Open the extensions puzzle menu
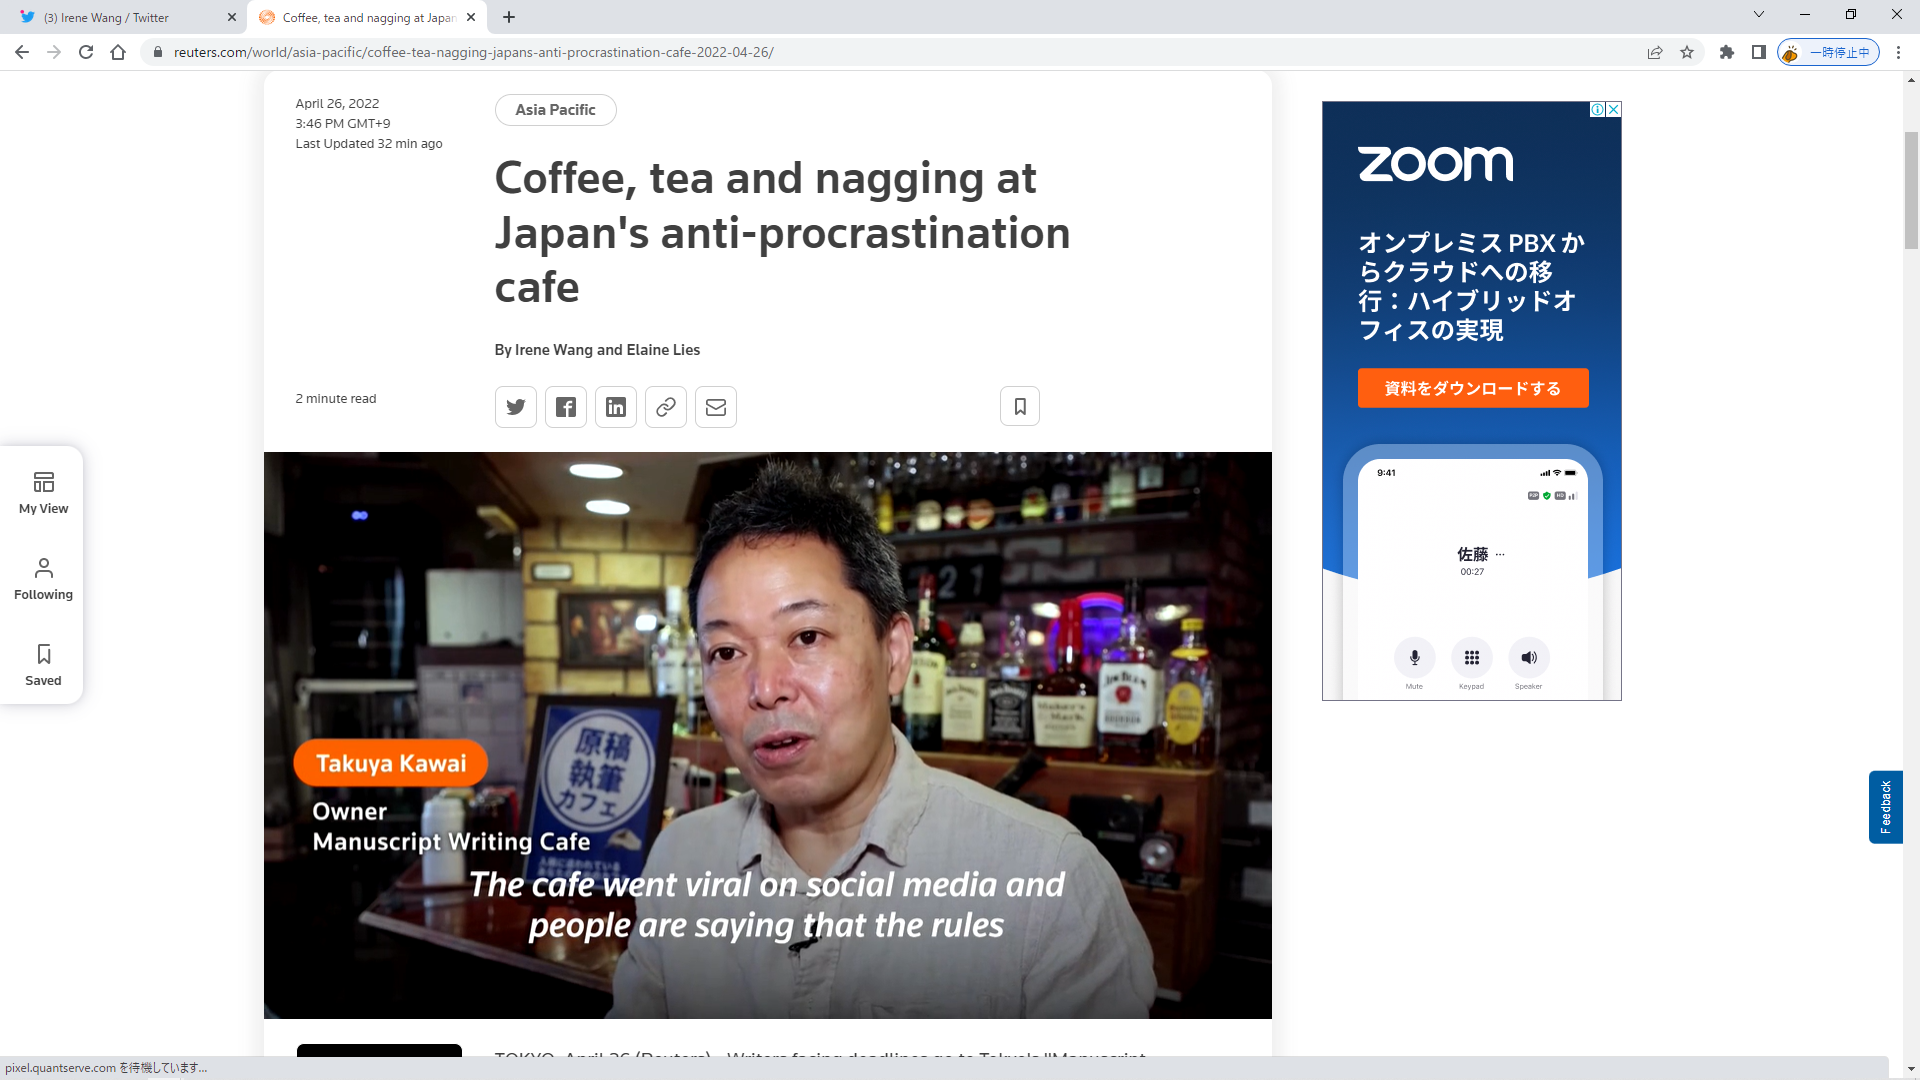Screen dimensions: 1920x1080 coord(1726,52)
